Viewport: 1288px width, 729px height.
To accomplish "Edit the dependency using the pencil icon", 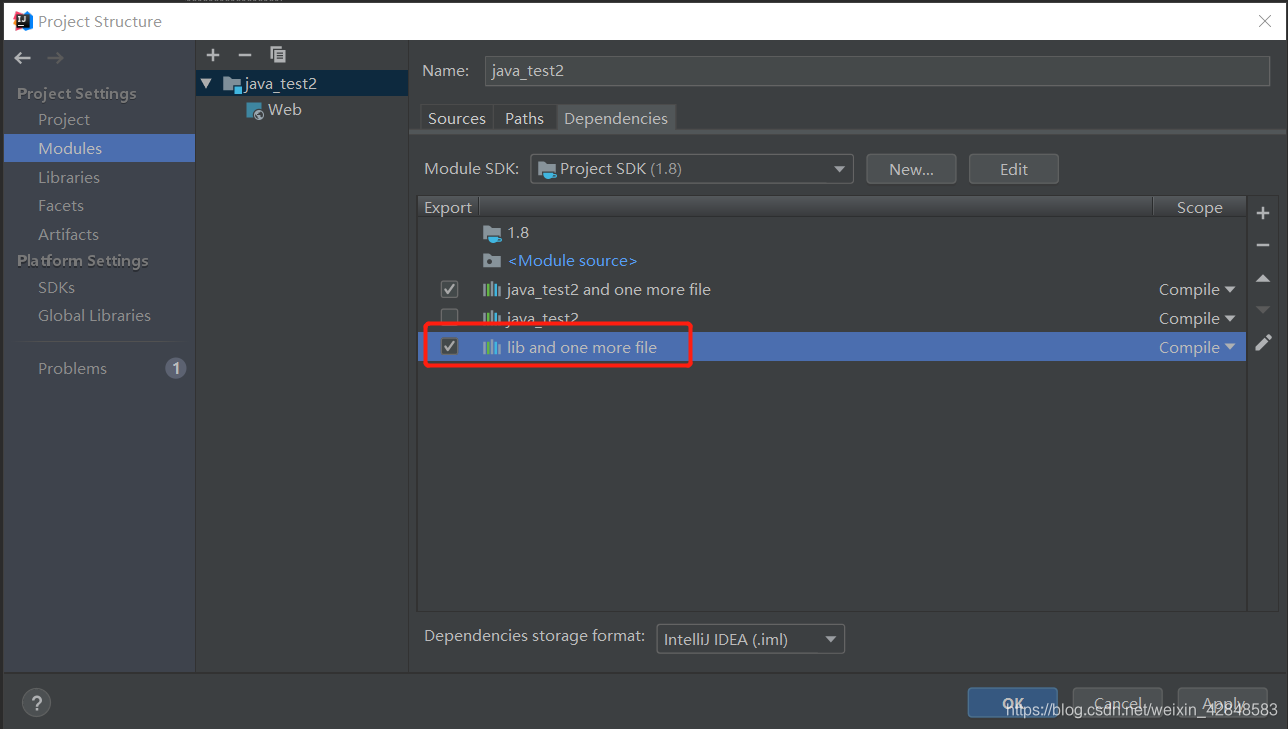I will pyautogui.click(x=1262, y=342).
